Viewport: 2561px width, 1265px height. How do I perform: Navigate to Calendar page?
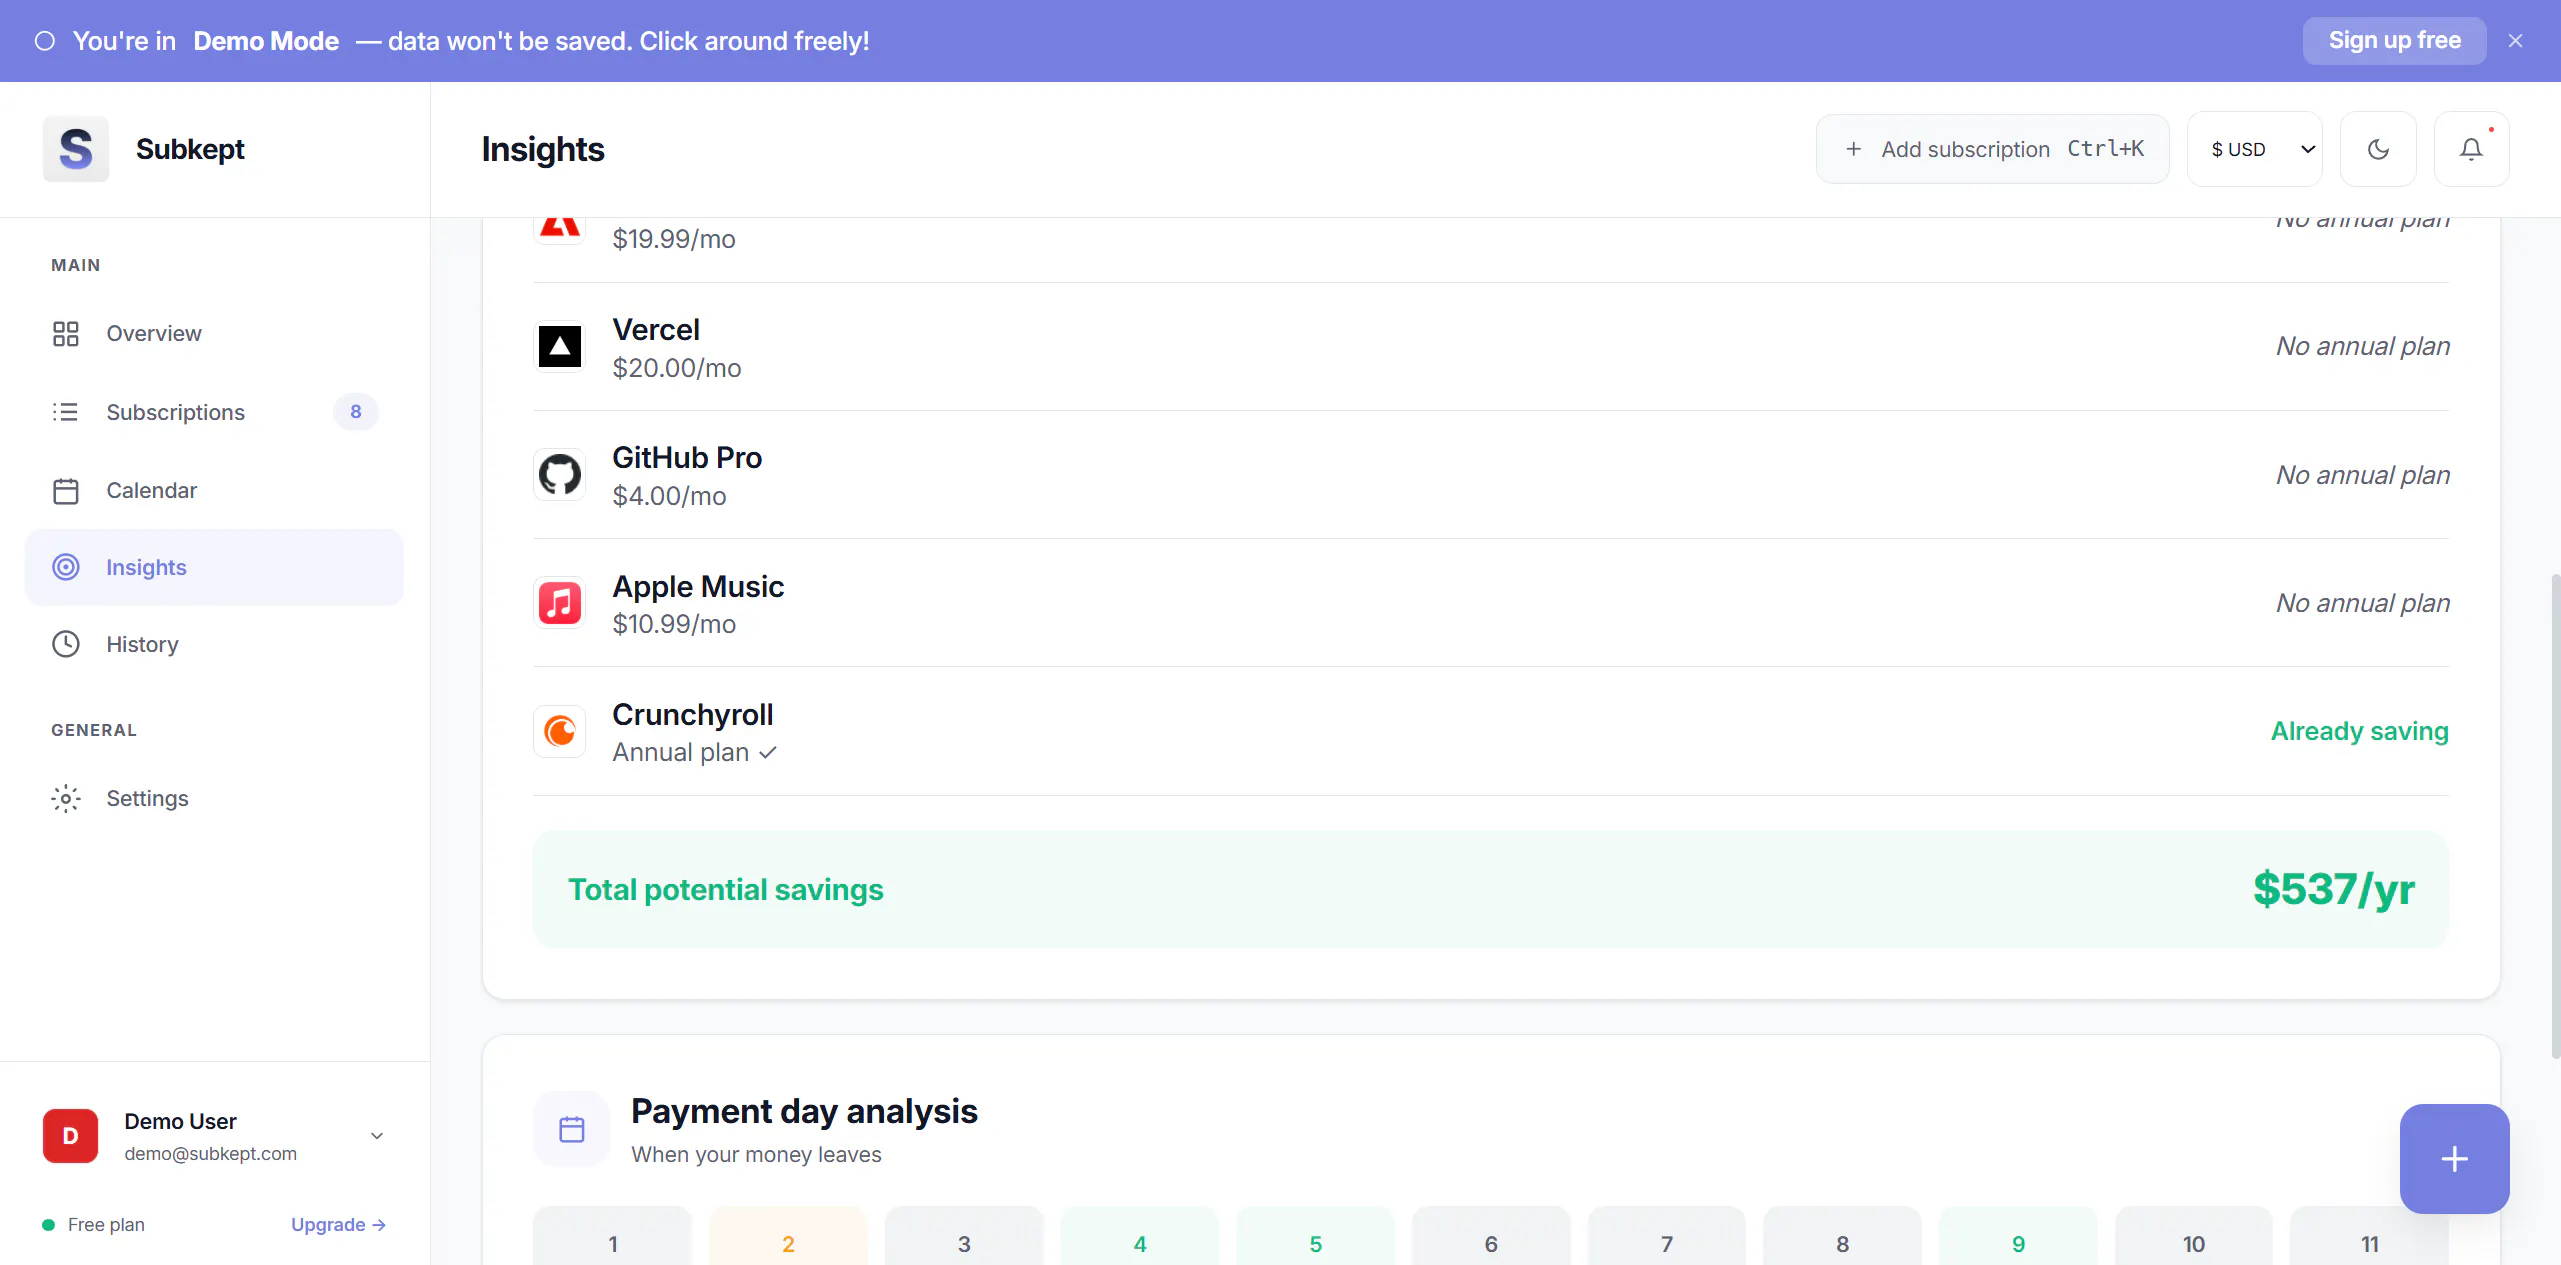click(214, 491)
